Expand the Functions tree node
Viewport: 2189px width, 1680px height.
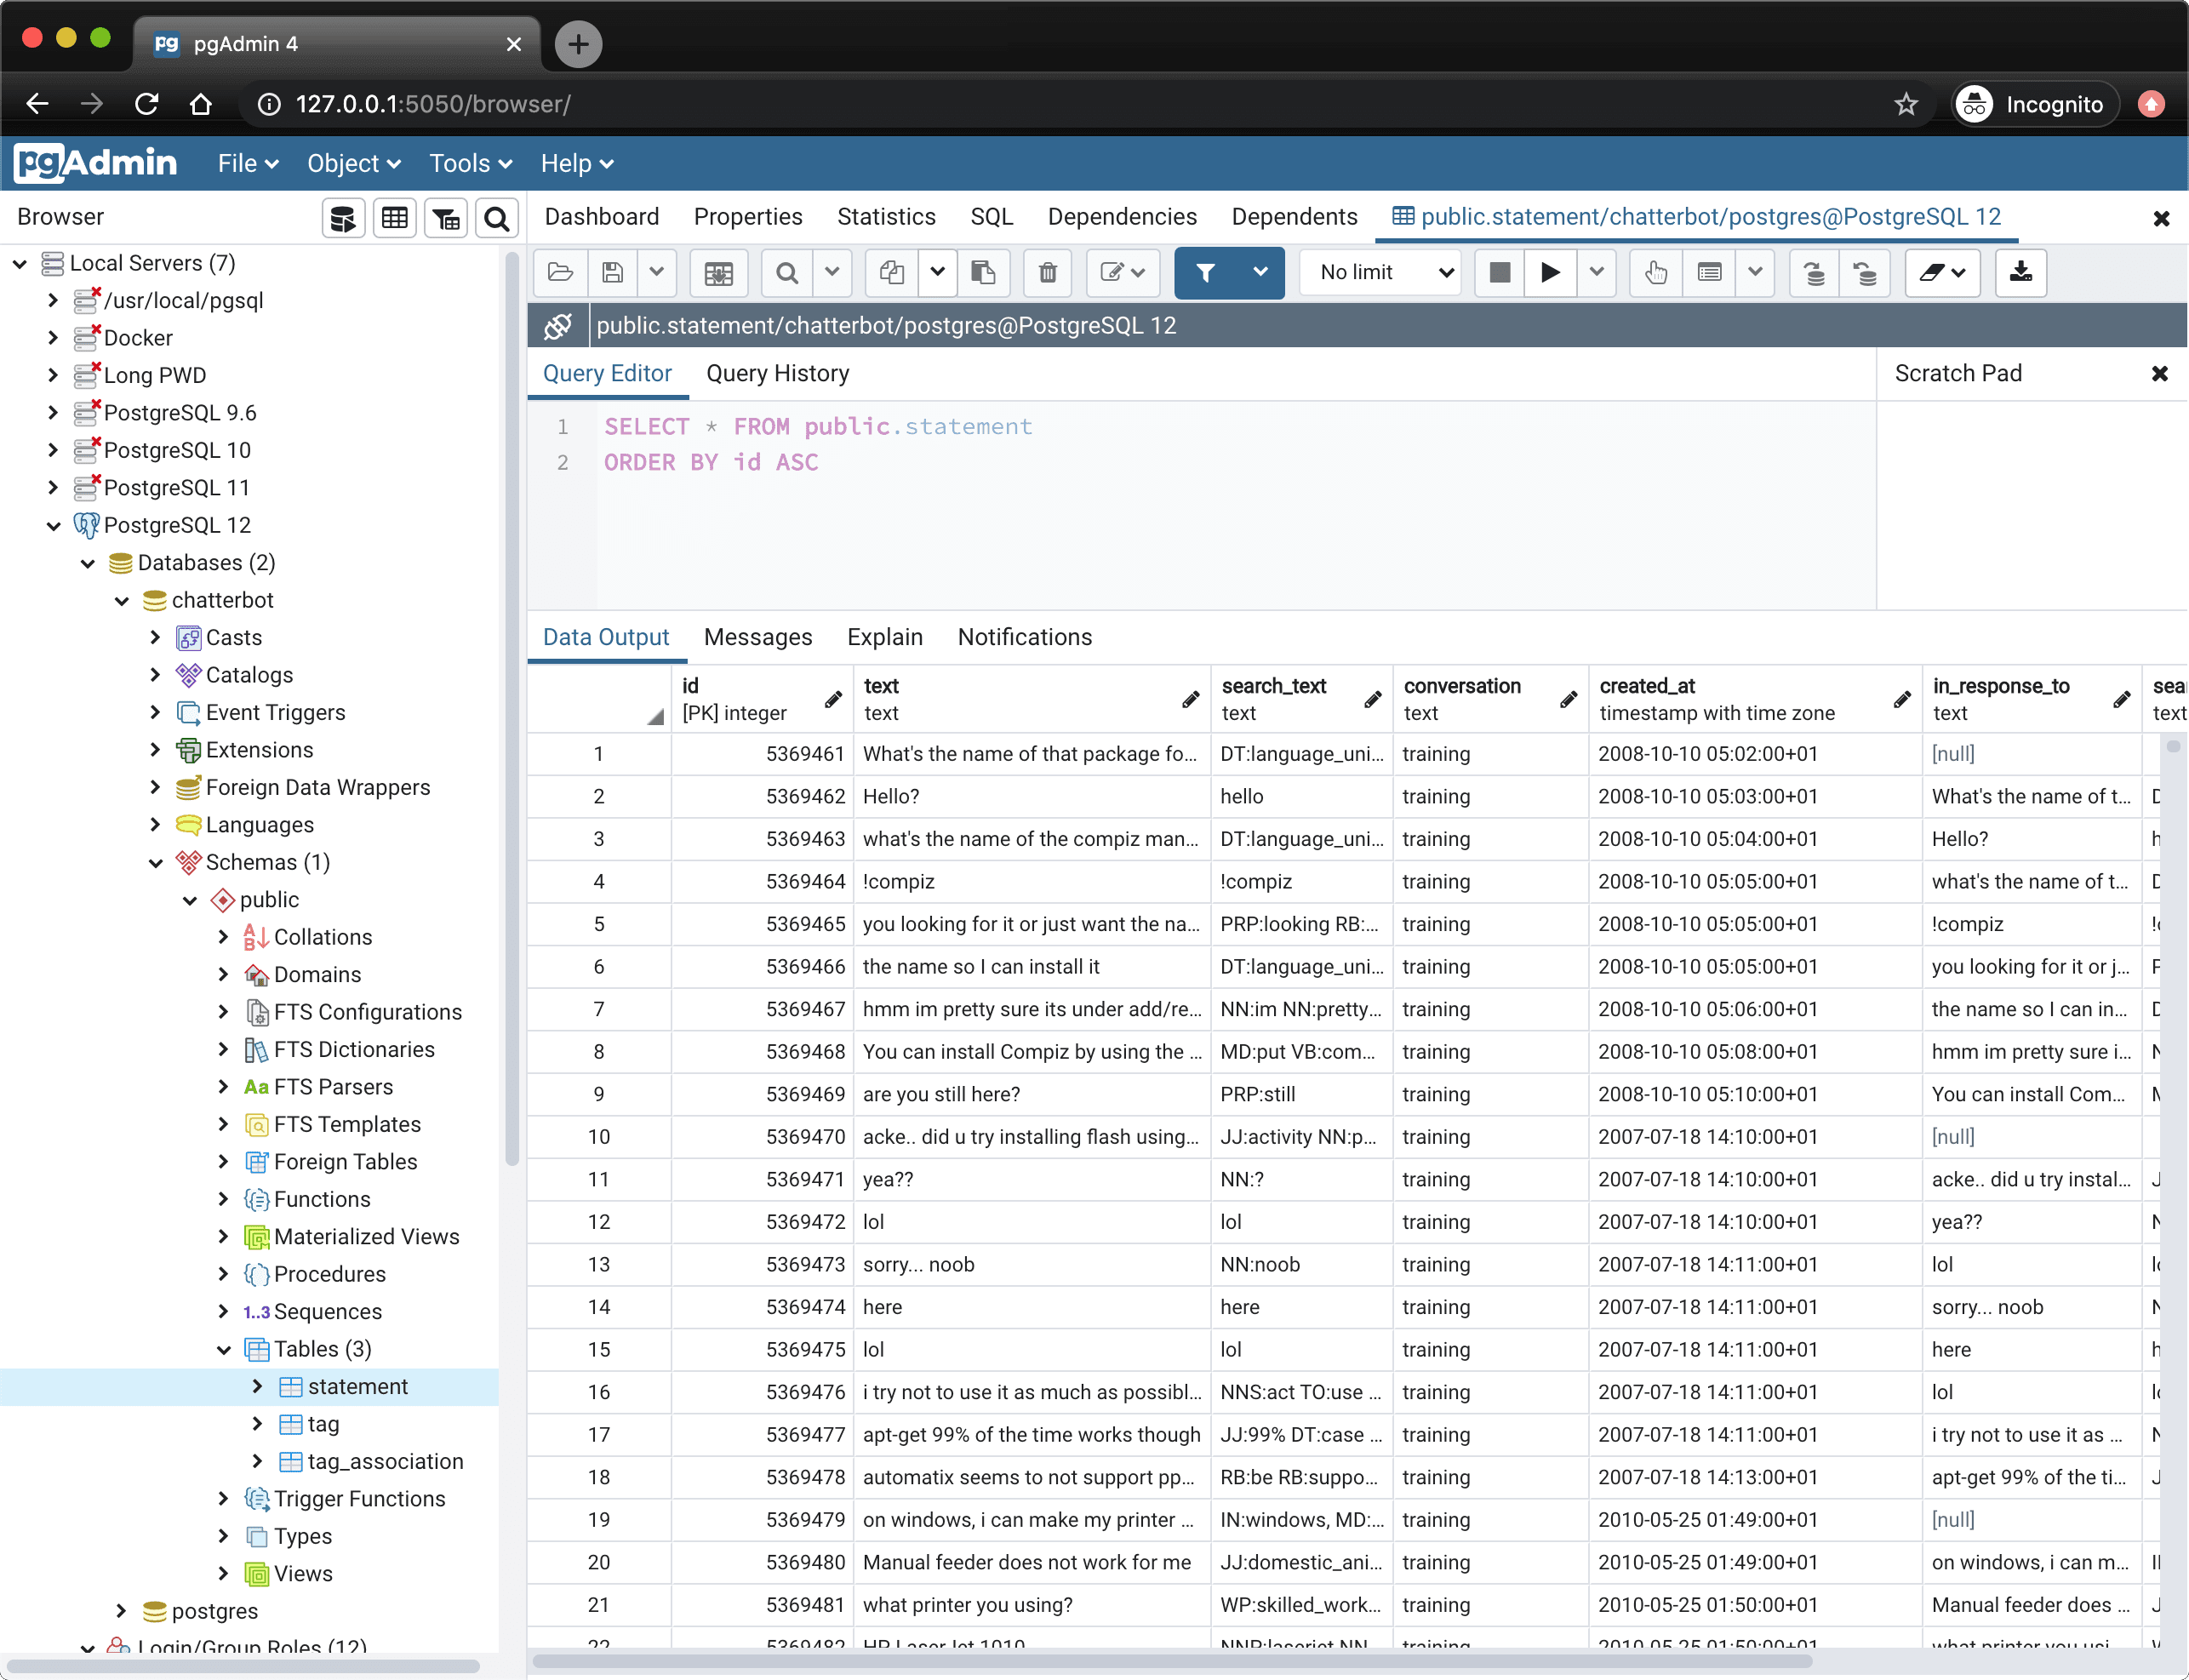point(224,1199)
